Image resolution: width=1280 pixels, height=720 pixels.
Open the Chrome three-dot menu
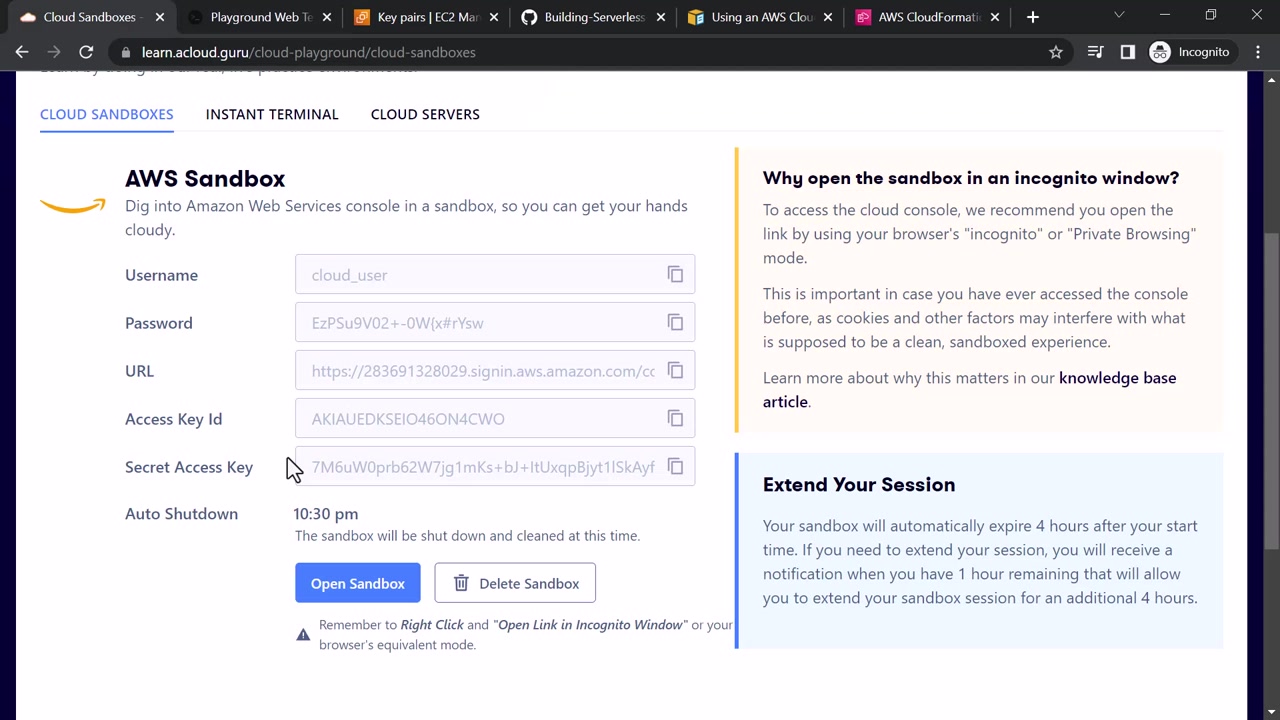(x=1258, y=52)
